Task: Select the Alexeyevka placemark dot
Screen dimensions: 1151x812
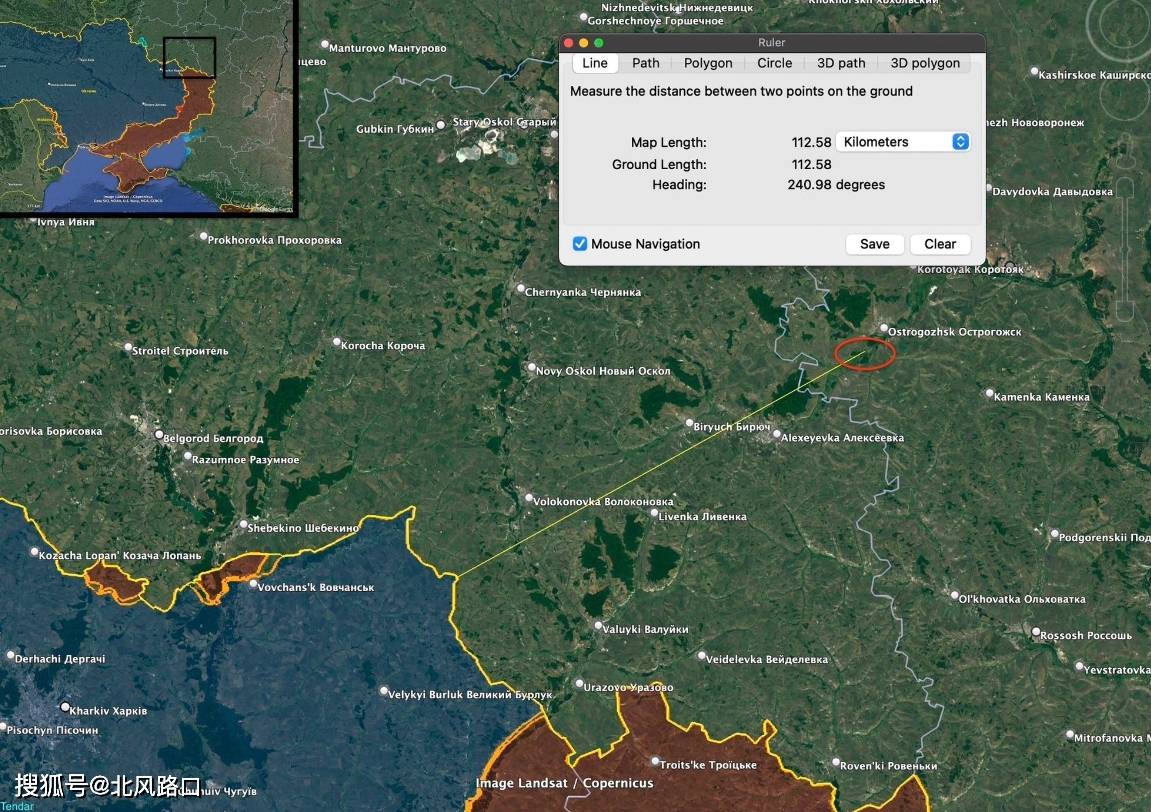Action: coord(777,434)
